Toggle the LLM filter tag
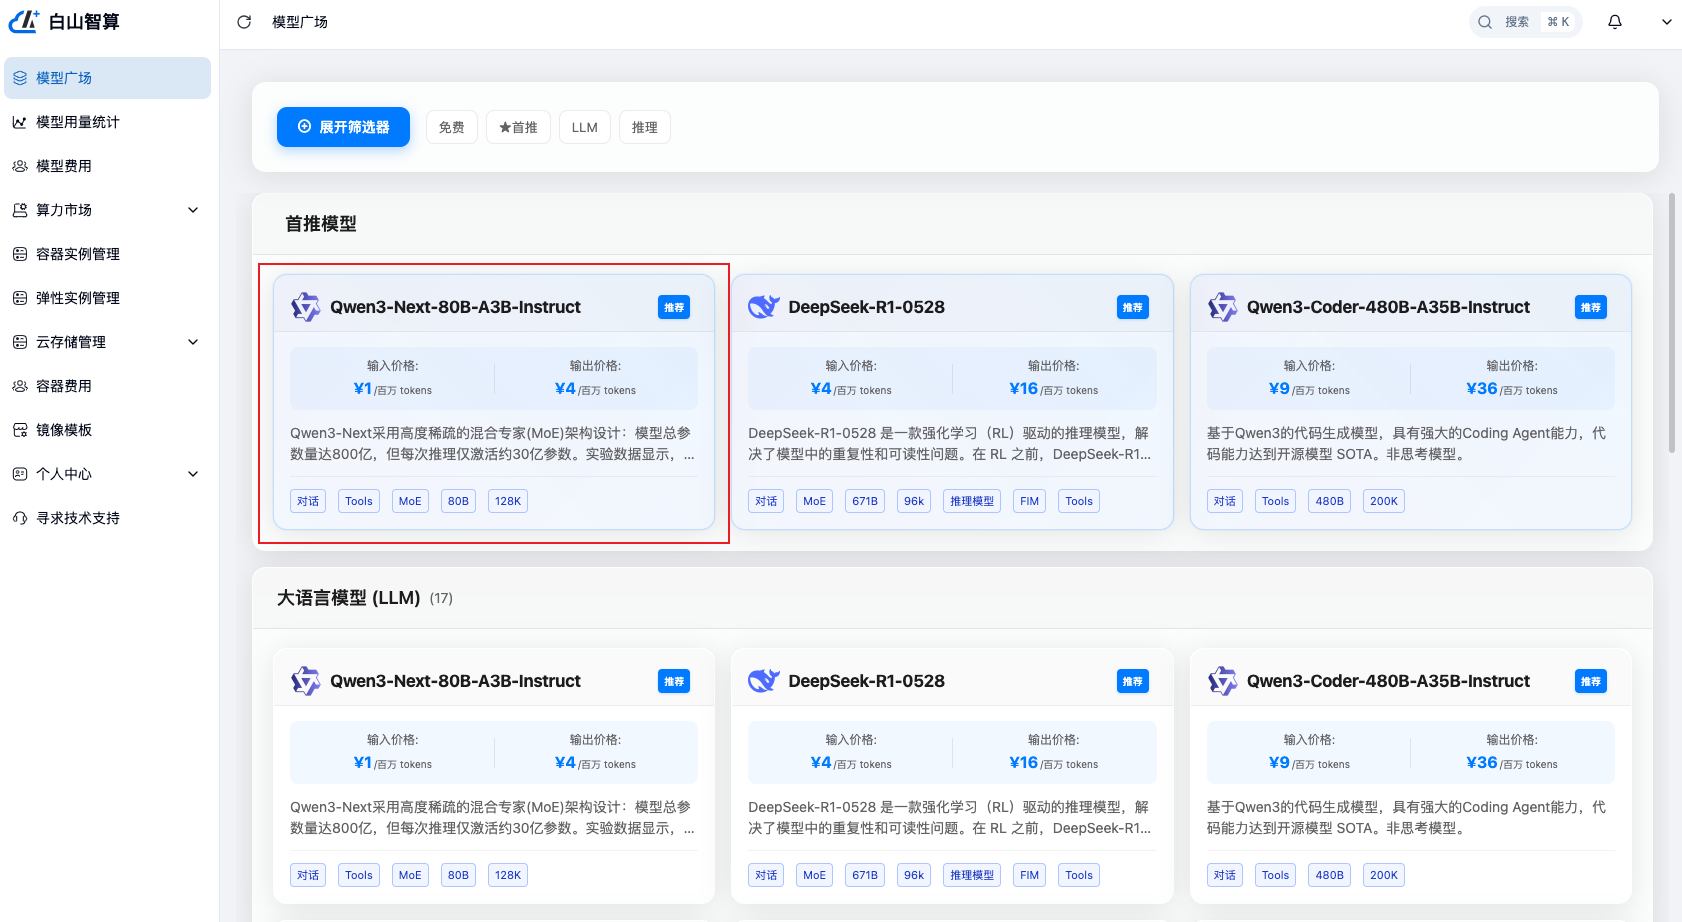 point(584,128)
